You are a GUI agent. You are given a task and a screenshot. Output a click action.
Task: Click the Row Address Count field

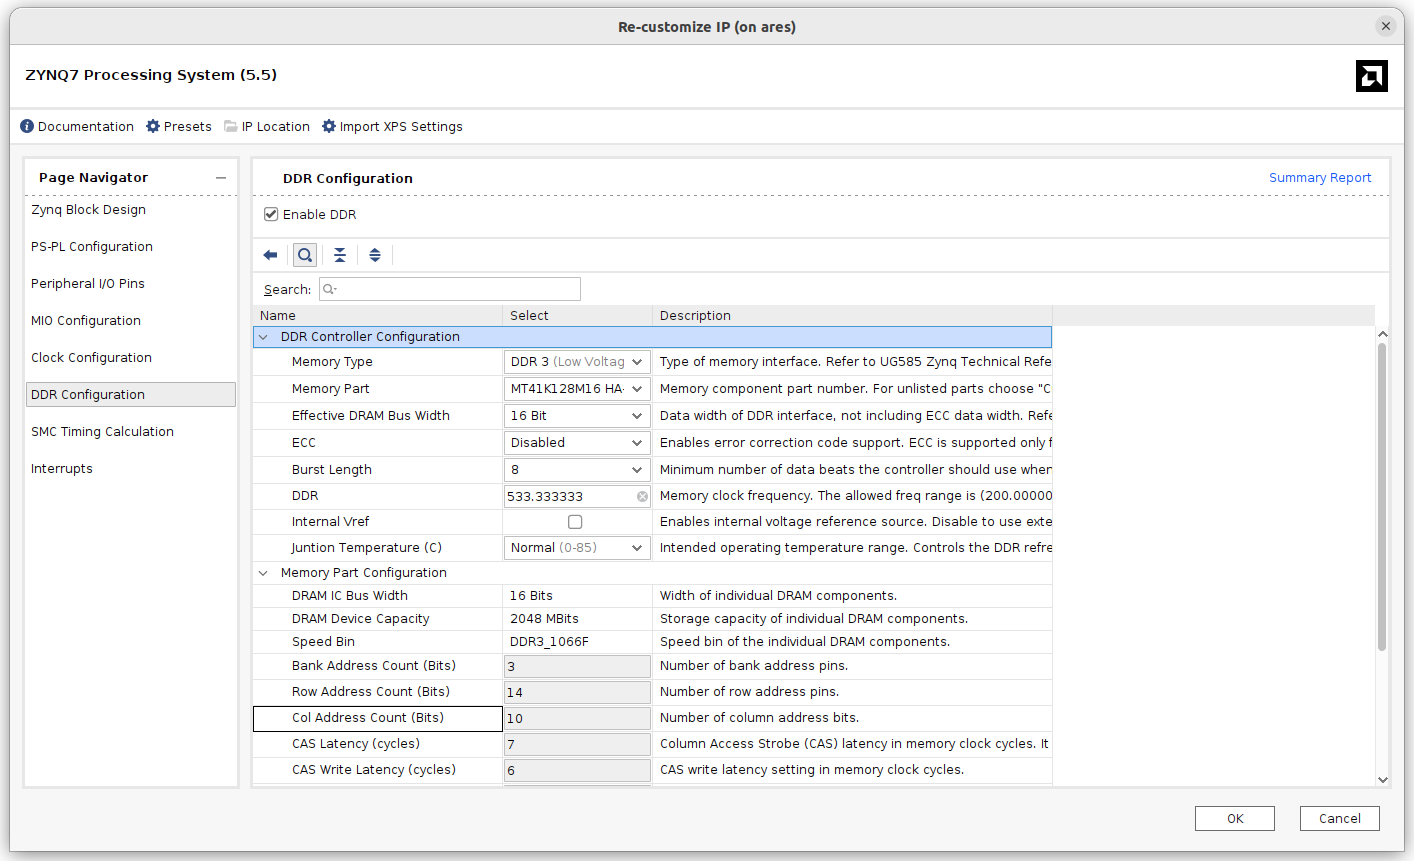[x=577, y=692]
